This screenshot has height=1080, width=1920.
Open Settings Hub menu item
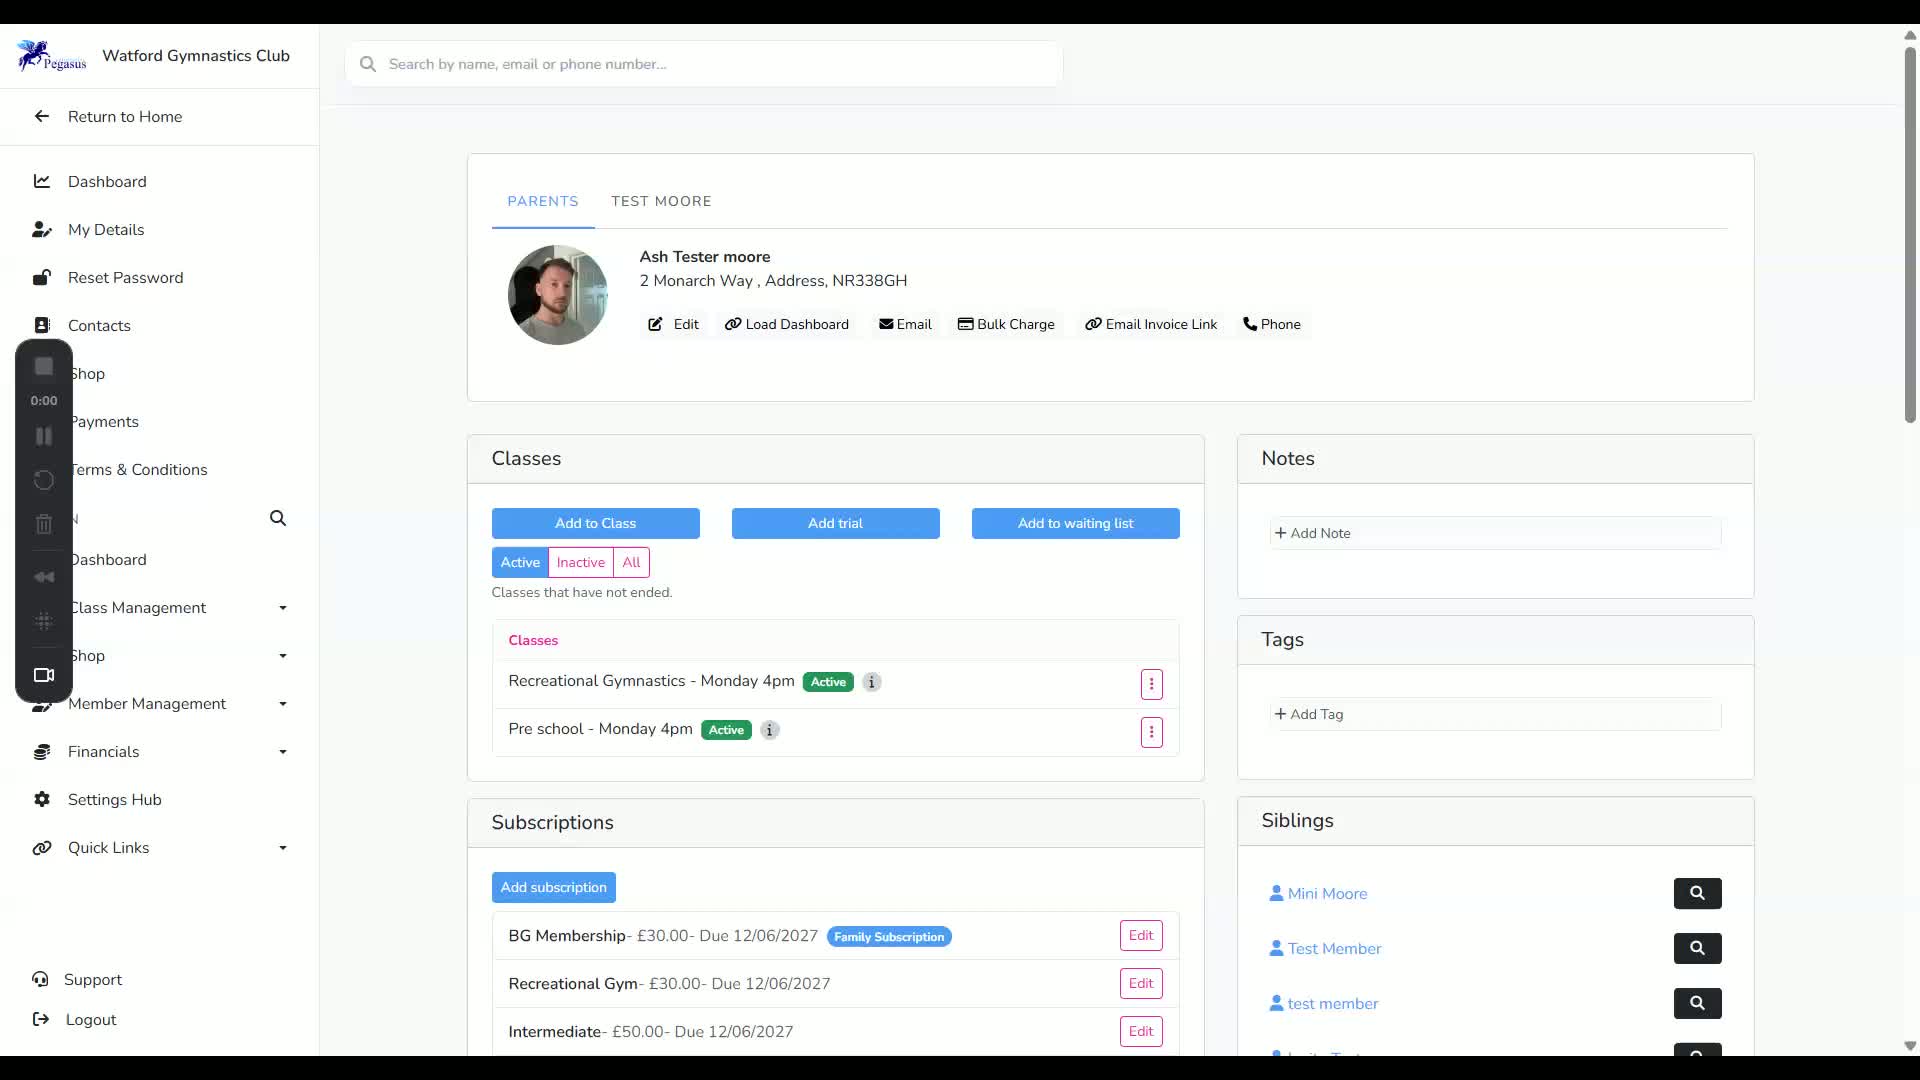[115, 799]
